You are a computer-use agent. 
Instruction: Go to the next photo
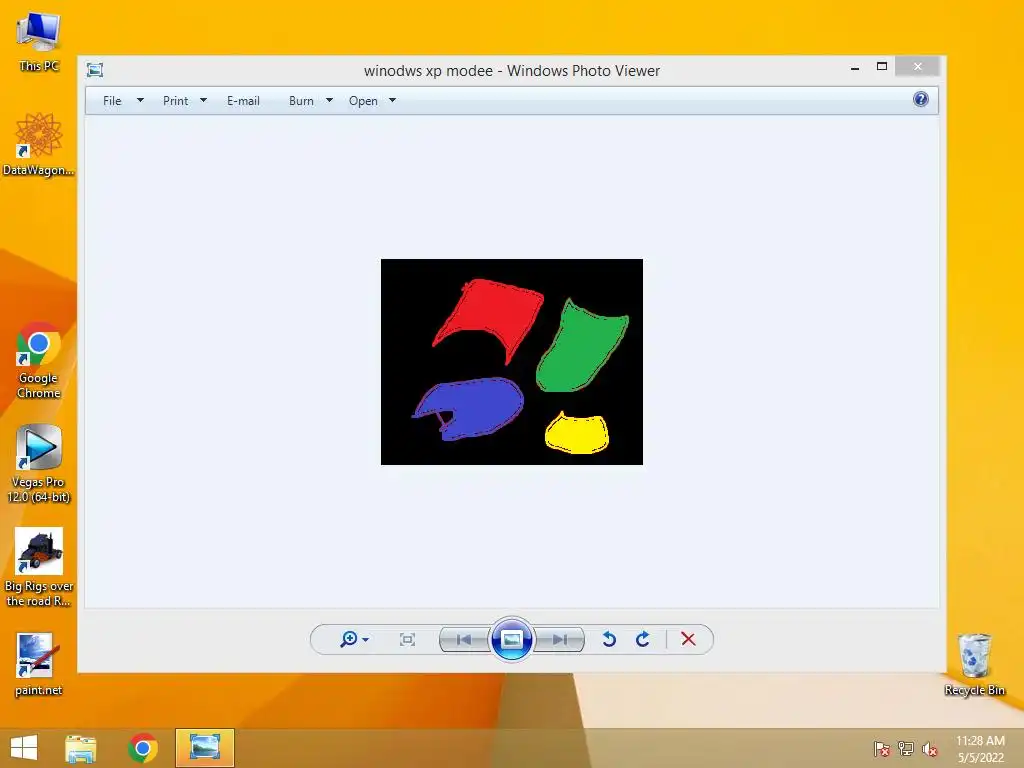coord(559,639)
